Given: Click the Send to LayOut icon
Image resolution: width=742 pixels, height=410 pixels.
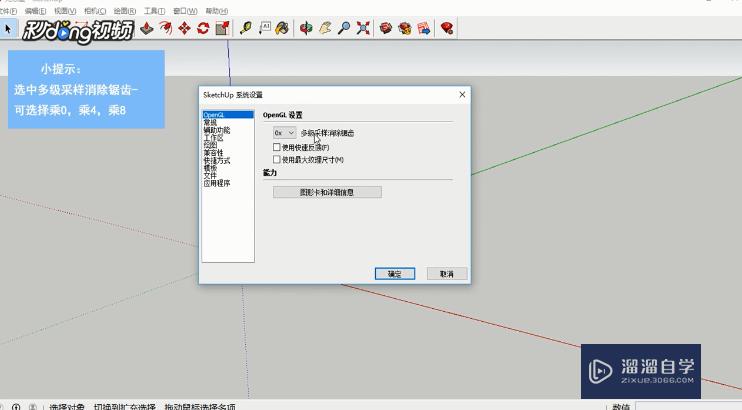Looking at the screenshot, I should click(424, 28).
